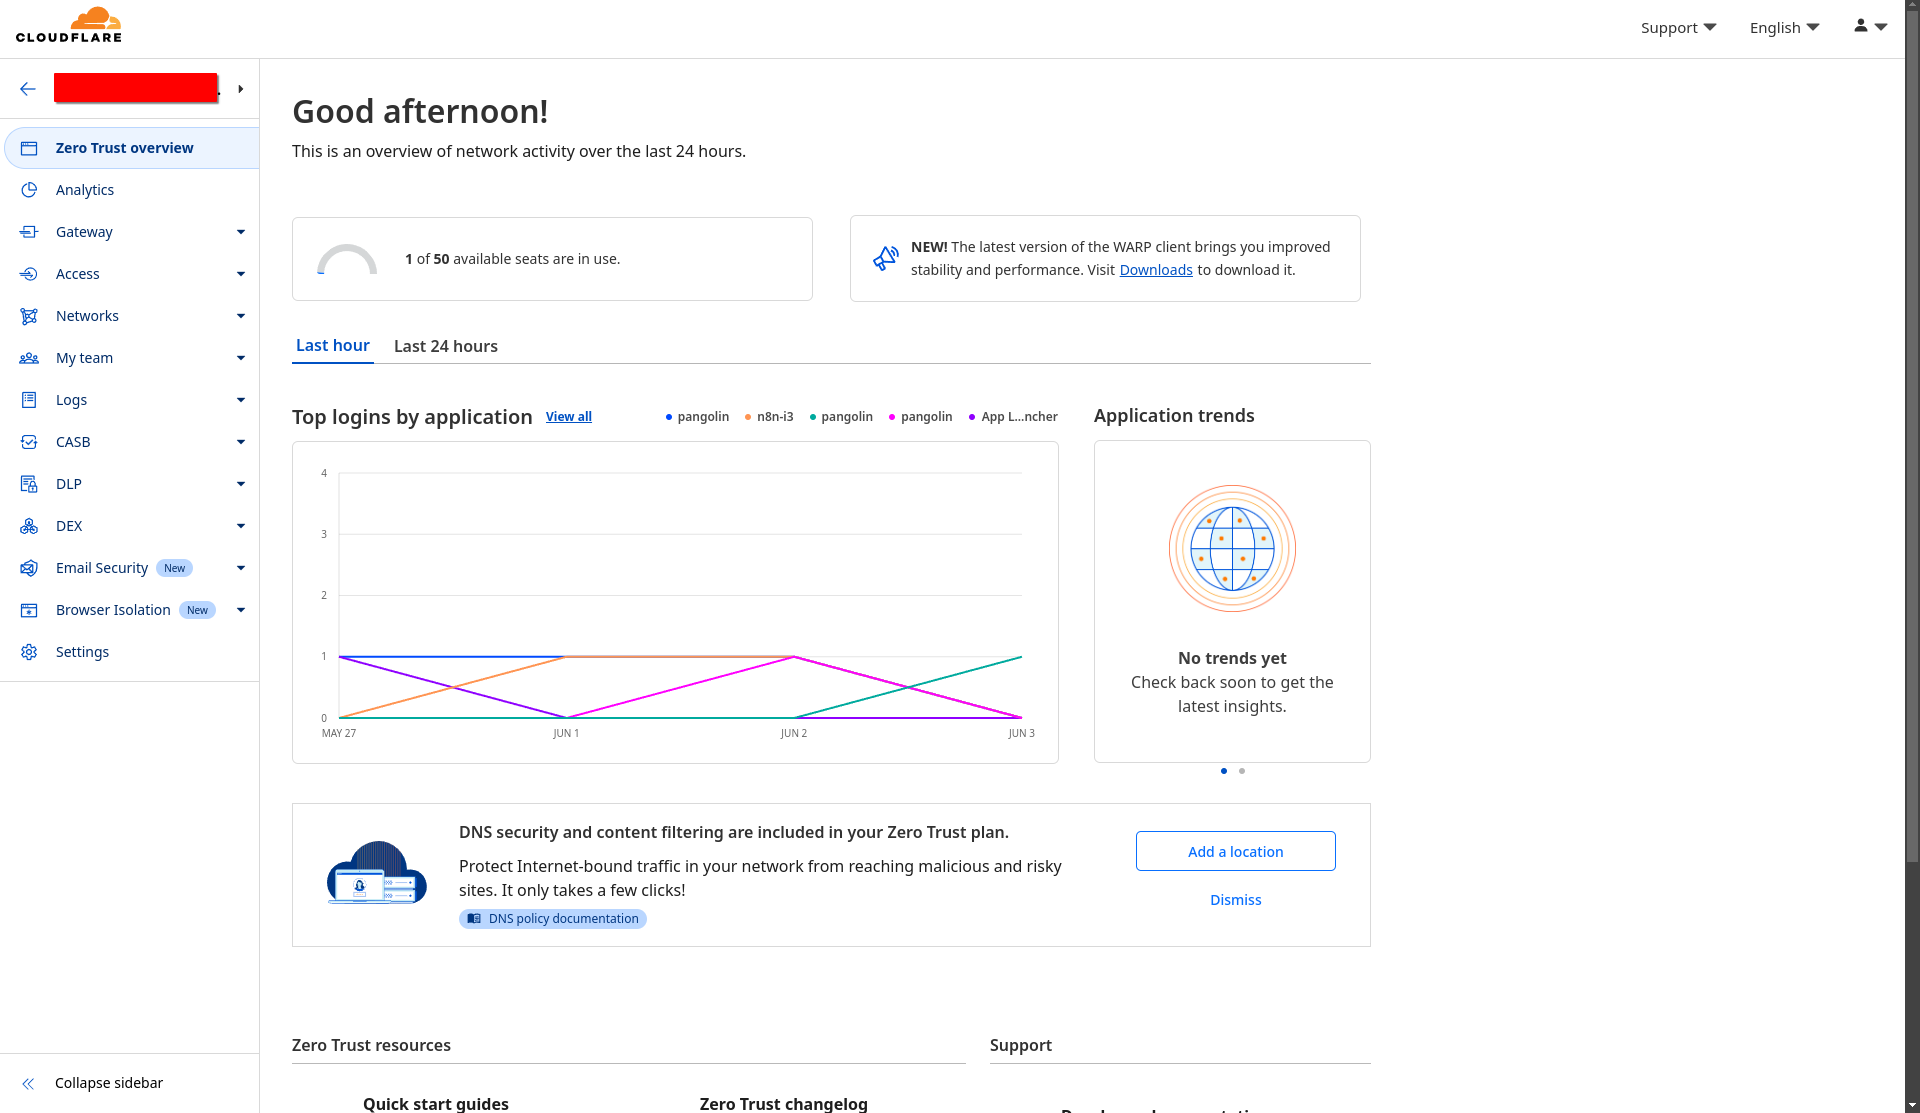1920x1113 pixels.
Task: Click the Cloudflare logo
Action: [69, 24]
